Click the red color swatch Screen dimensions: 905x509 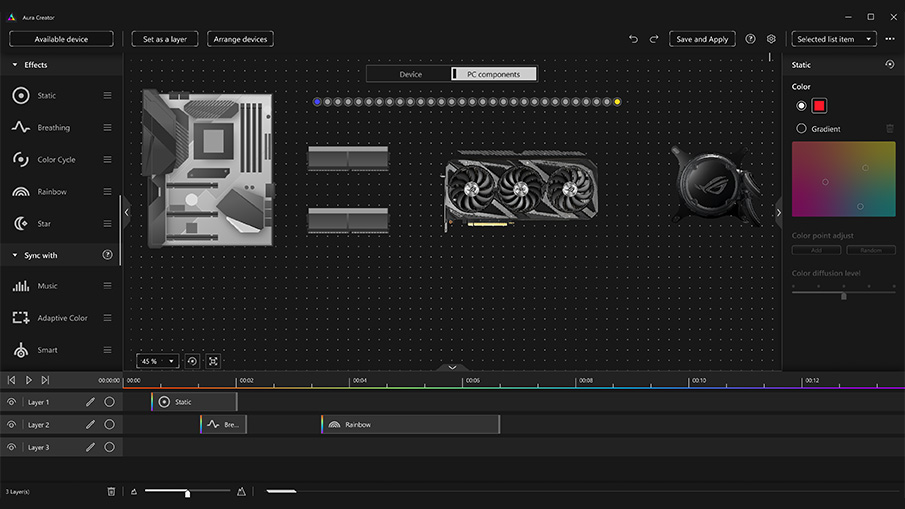(819, 106)
